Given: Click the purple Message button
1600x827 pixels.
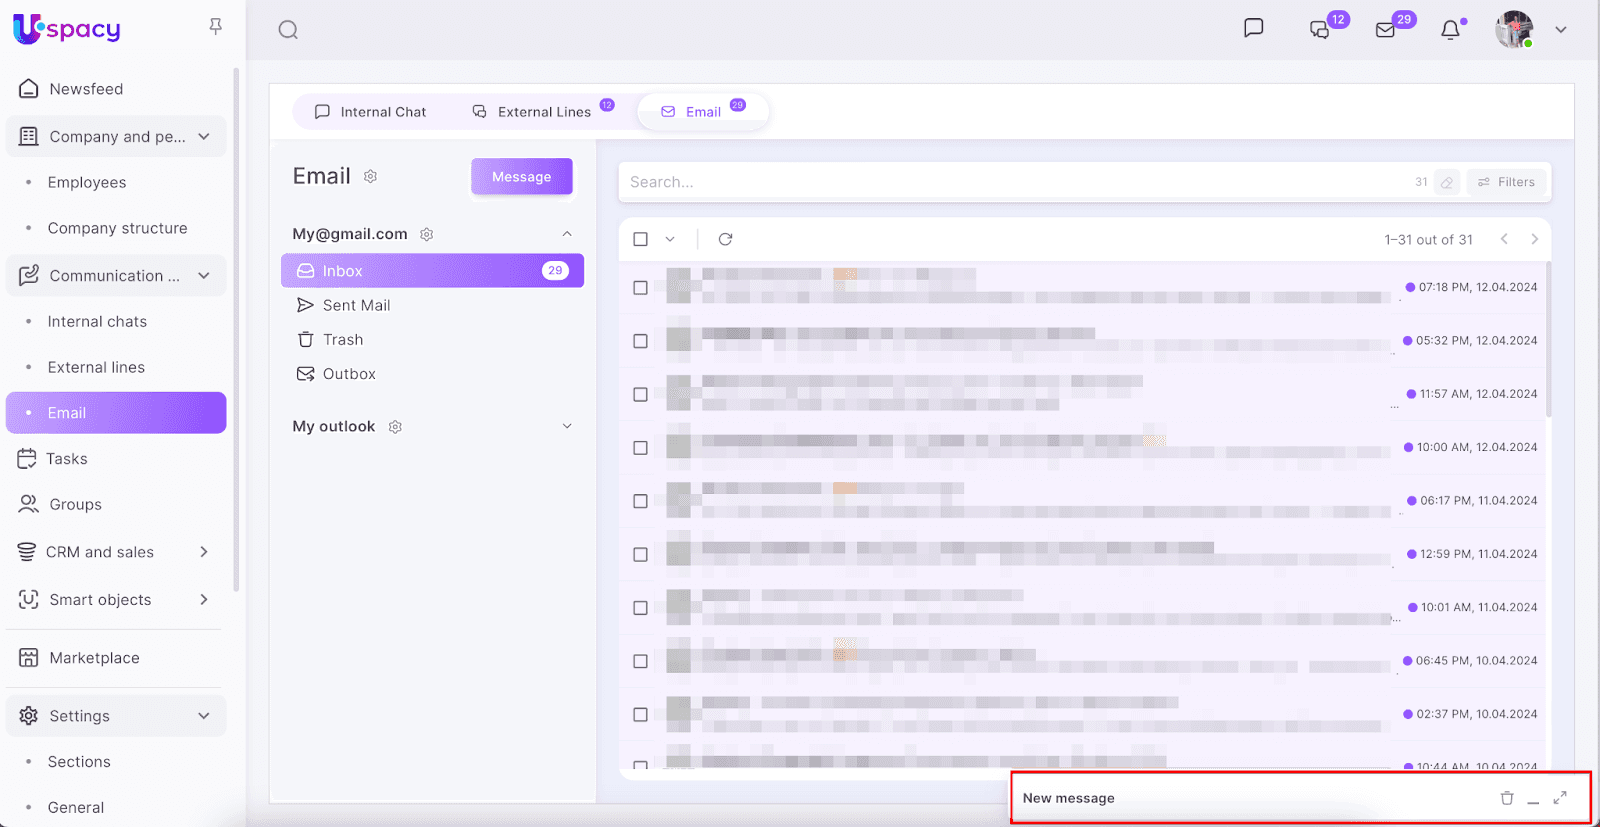Looking at the screenshot, I should coord(521,177).
